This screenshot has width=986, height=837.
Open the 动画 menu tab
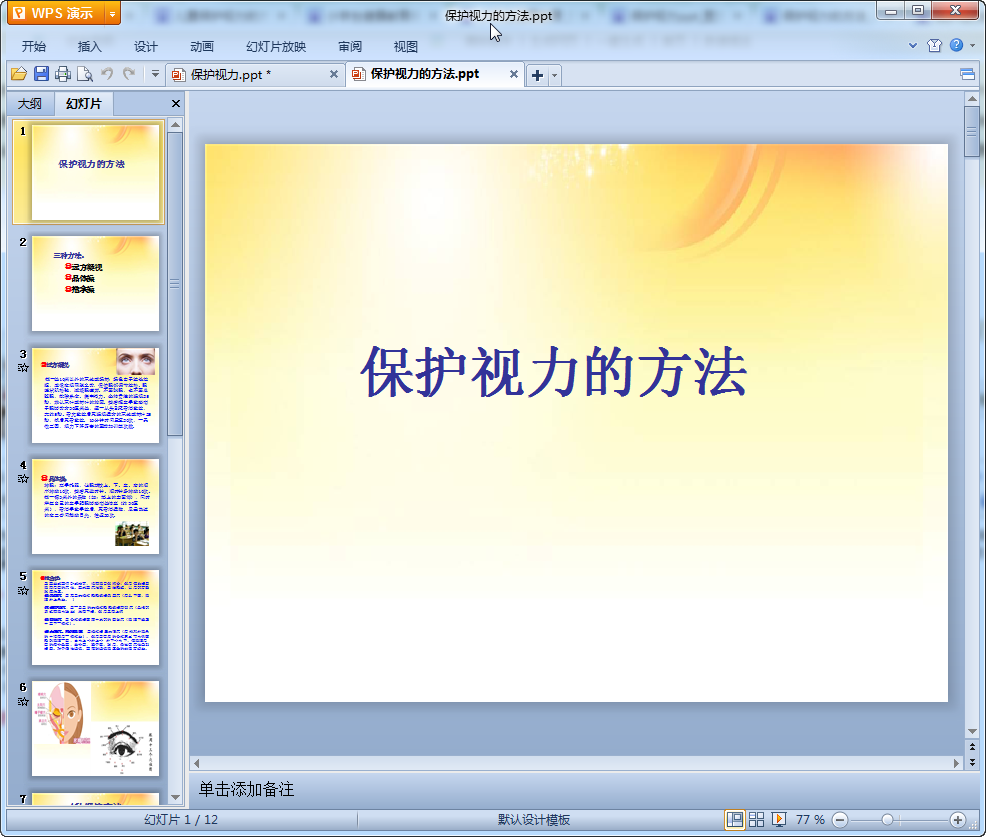point(202,46)
